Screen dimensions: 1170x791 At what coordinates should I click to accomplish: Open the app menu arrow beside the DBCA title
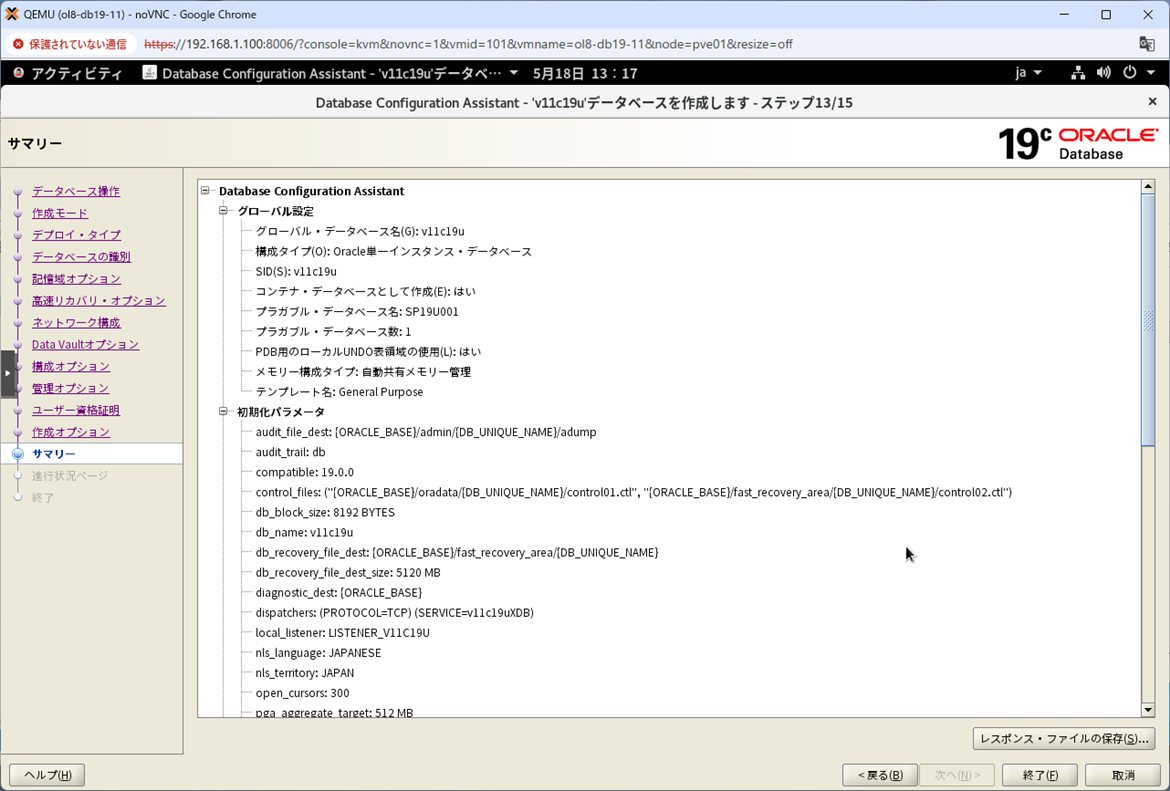pos(513,73)
